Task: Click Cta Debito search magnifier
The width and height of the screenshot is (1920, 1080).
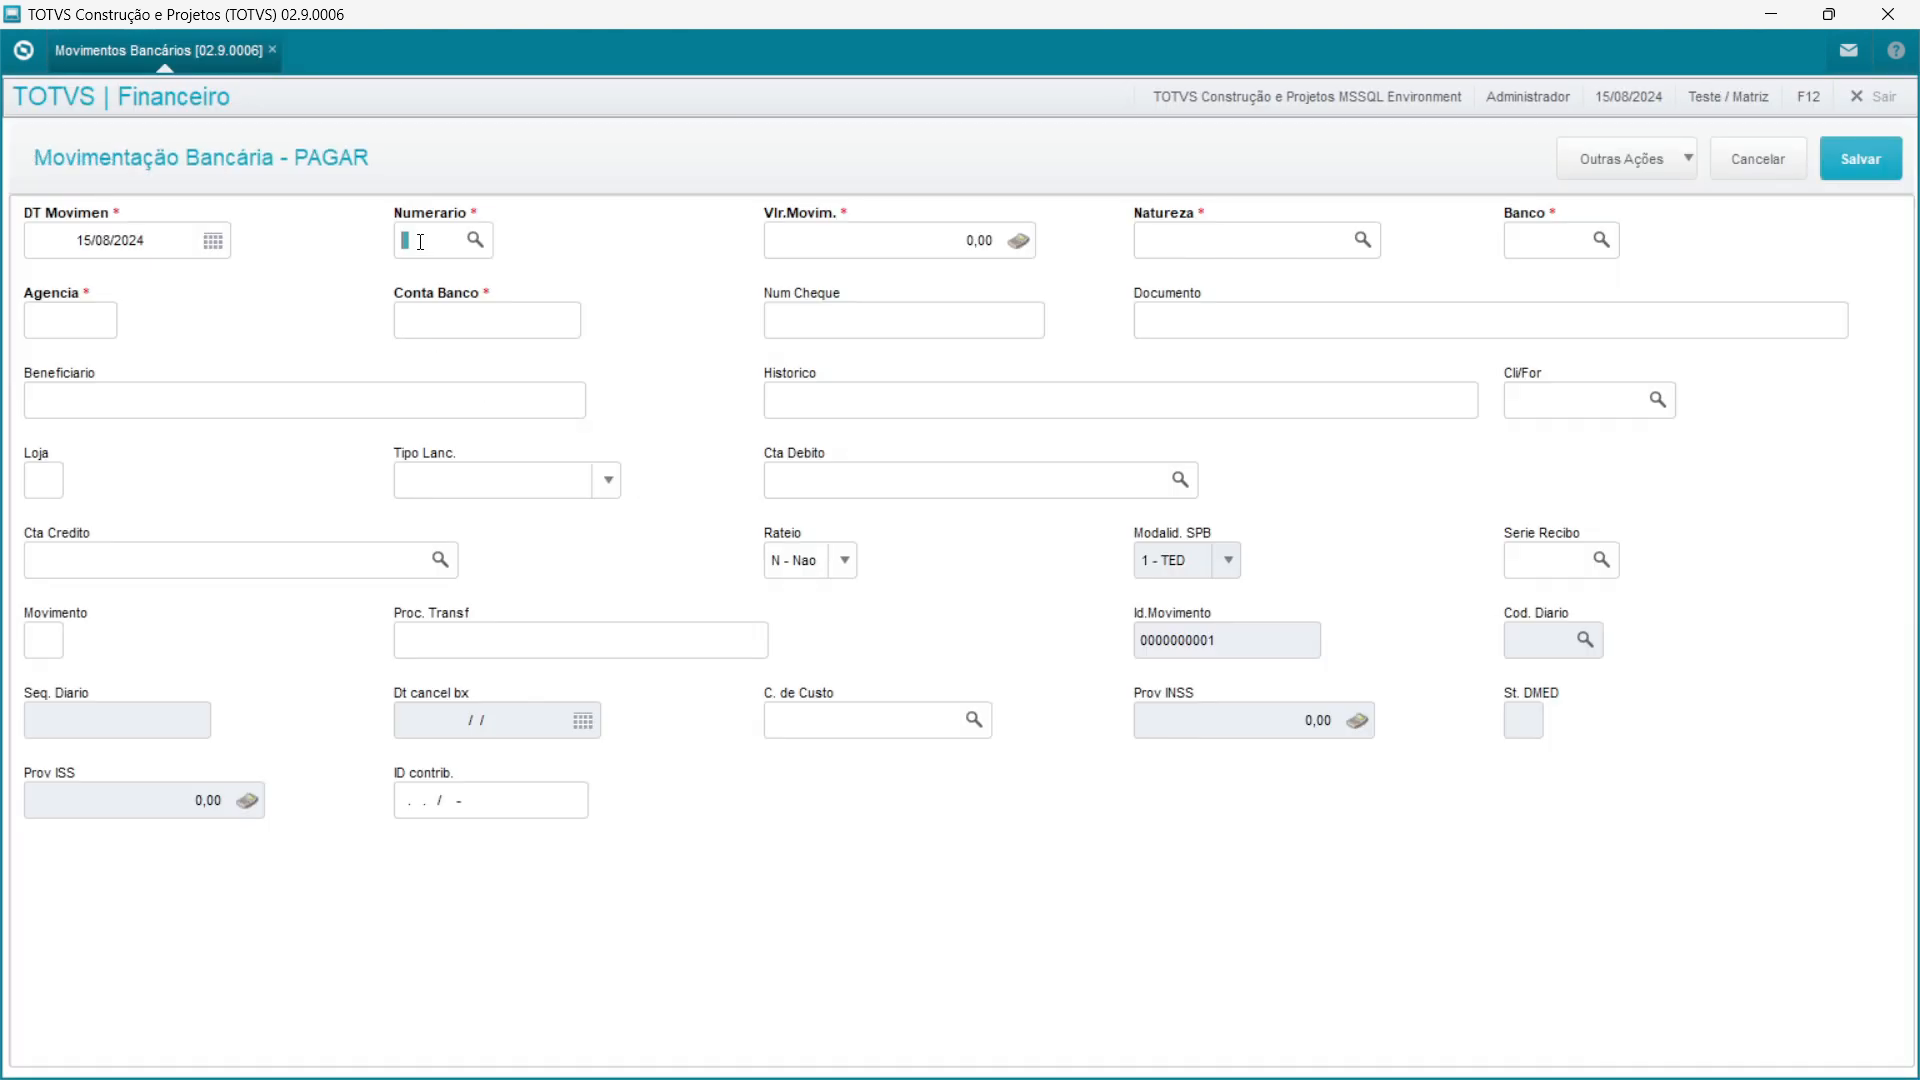Action: point(1180,480)
